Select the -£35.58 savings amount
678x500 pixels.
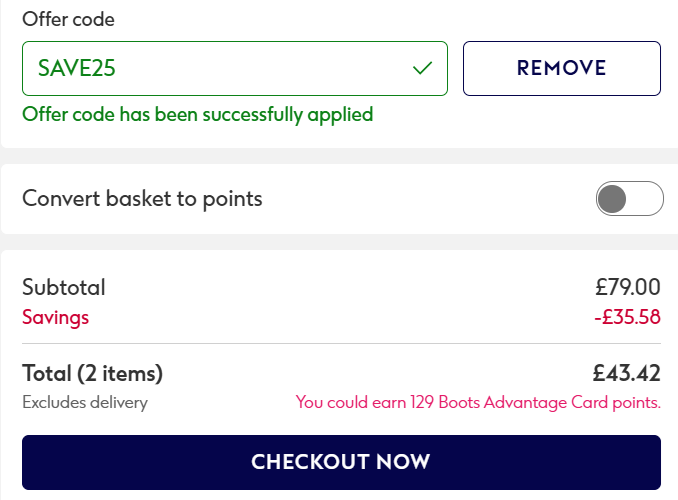pyautogui.click(x=626, y=318)
